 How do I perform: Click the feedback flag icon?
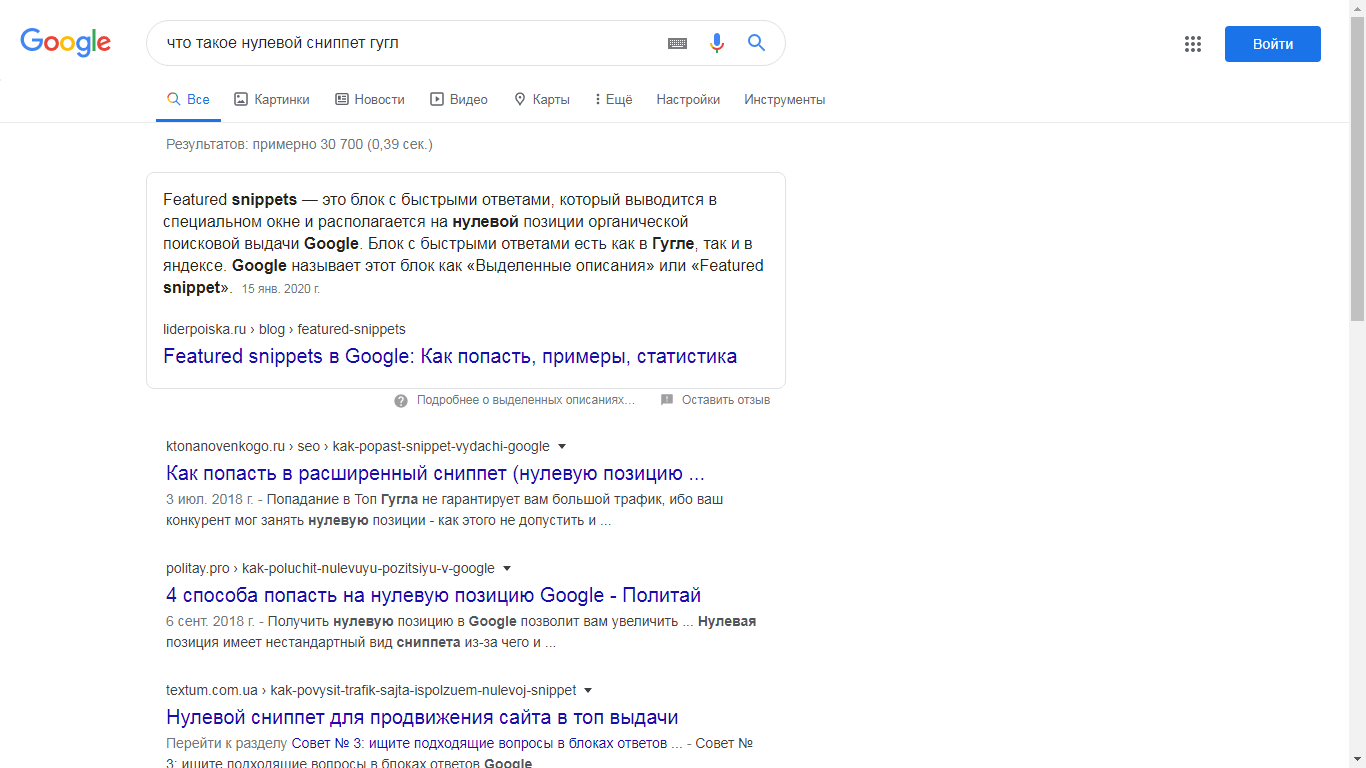coord(667,400)
